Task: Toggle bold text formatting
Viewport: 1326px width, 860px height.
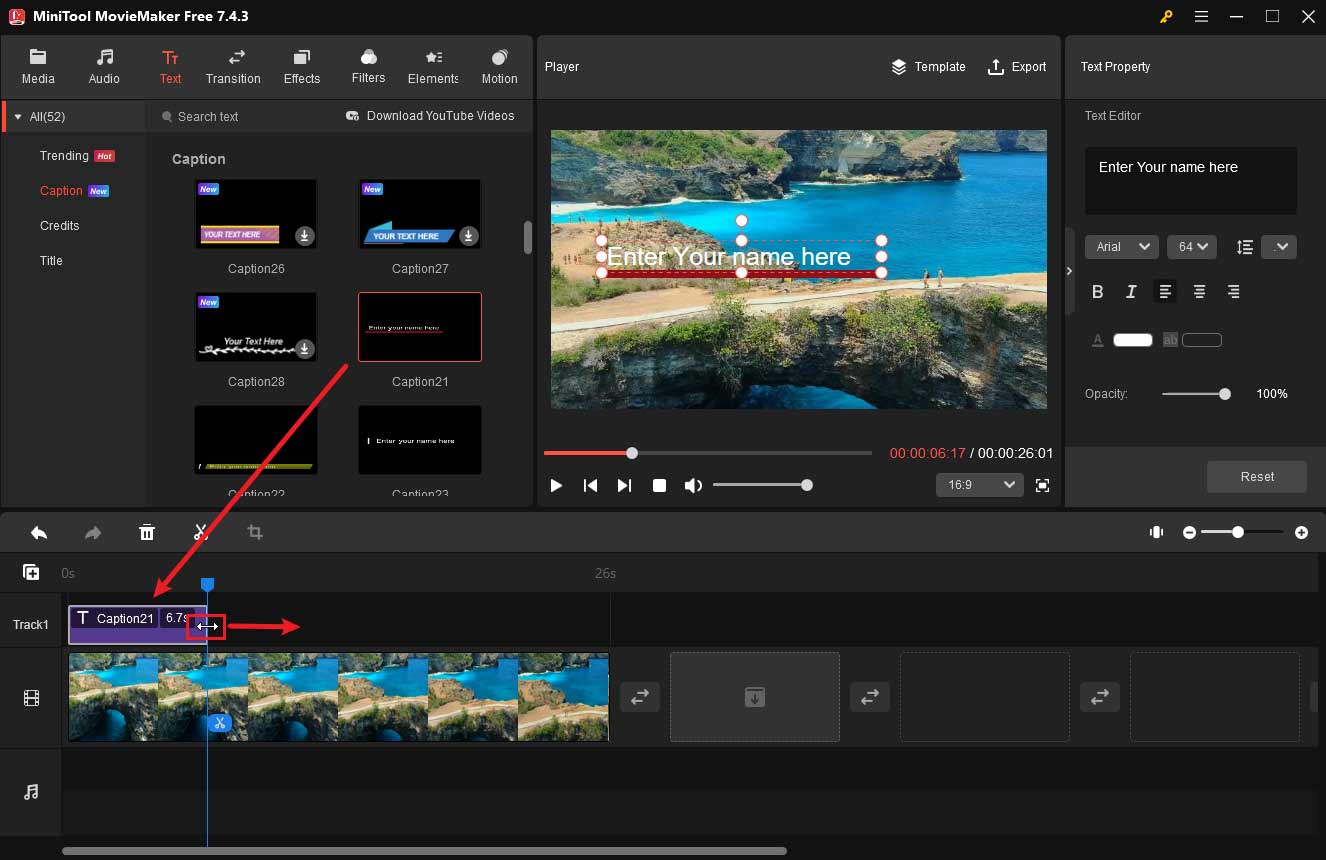Action: (x=1098, y=292)
